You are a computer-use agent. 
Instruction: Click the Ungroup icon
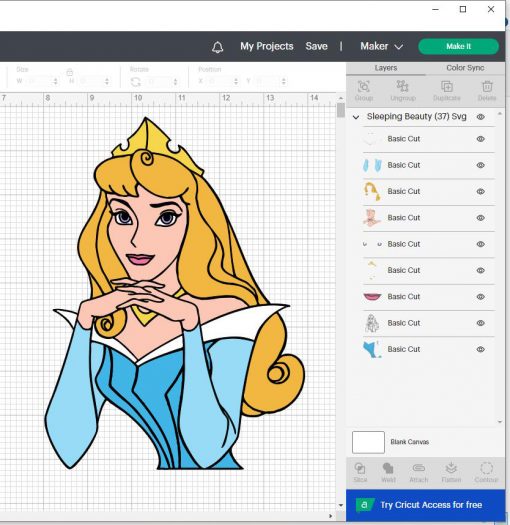[x=402, y=86]
